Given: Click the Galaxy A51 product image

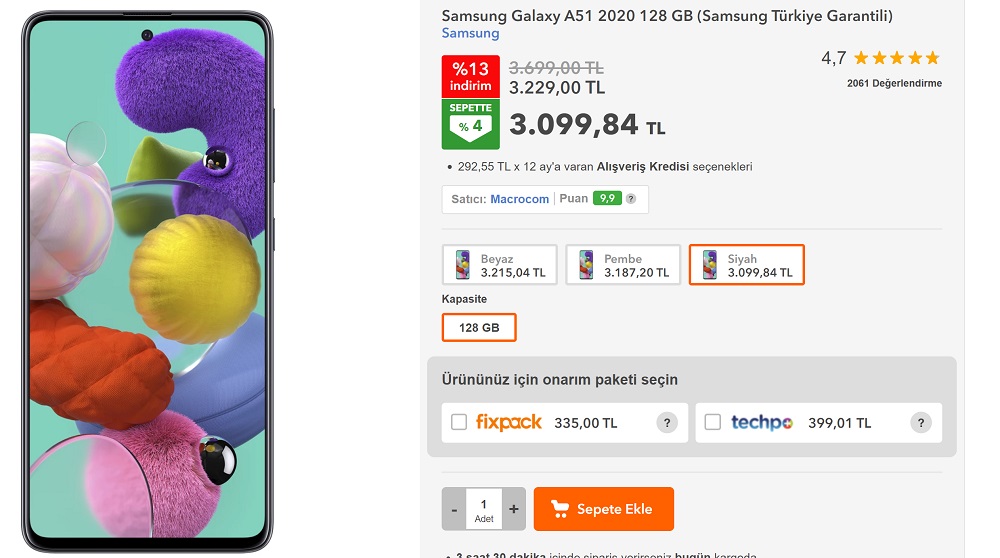Looking at the screenshot, I should point(147,282).
